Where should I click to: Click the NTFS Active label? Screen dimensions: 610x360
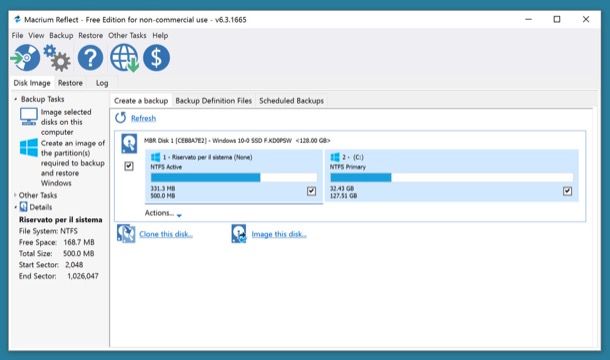pos(166,167)
